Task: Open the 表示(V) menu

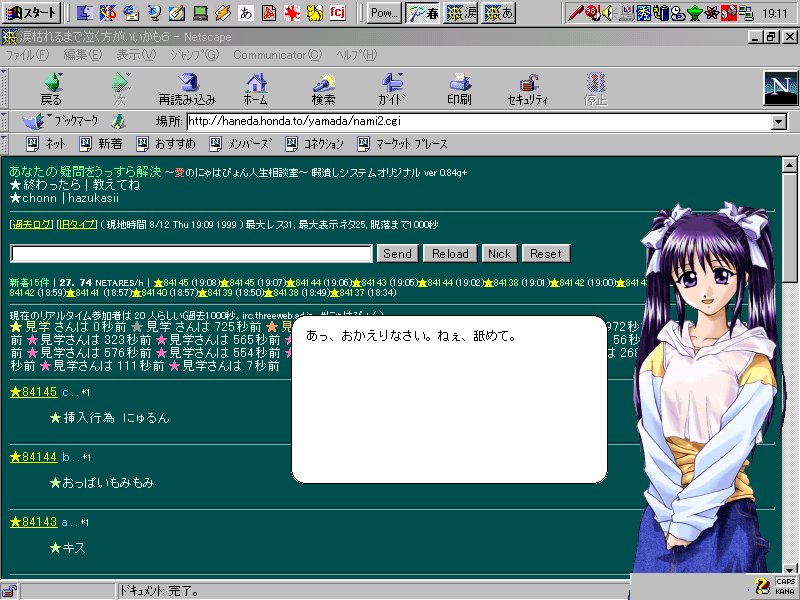Action: pyautogui.click(x=136, y=55)
